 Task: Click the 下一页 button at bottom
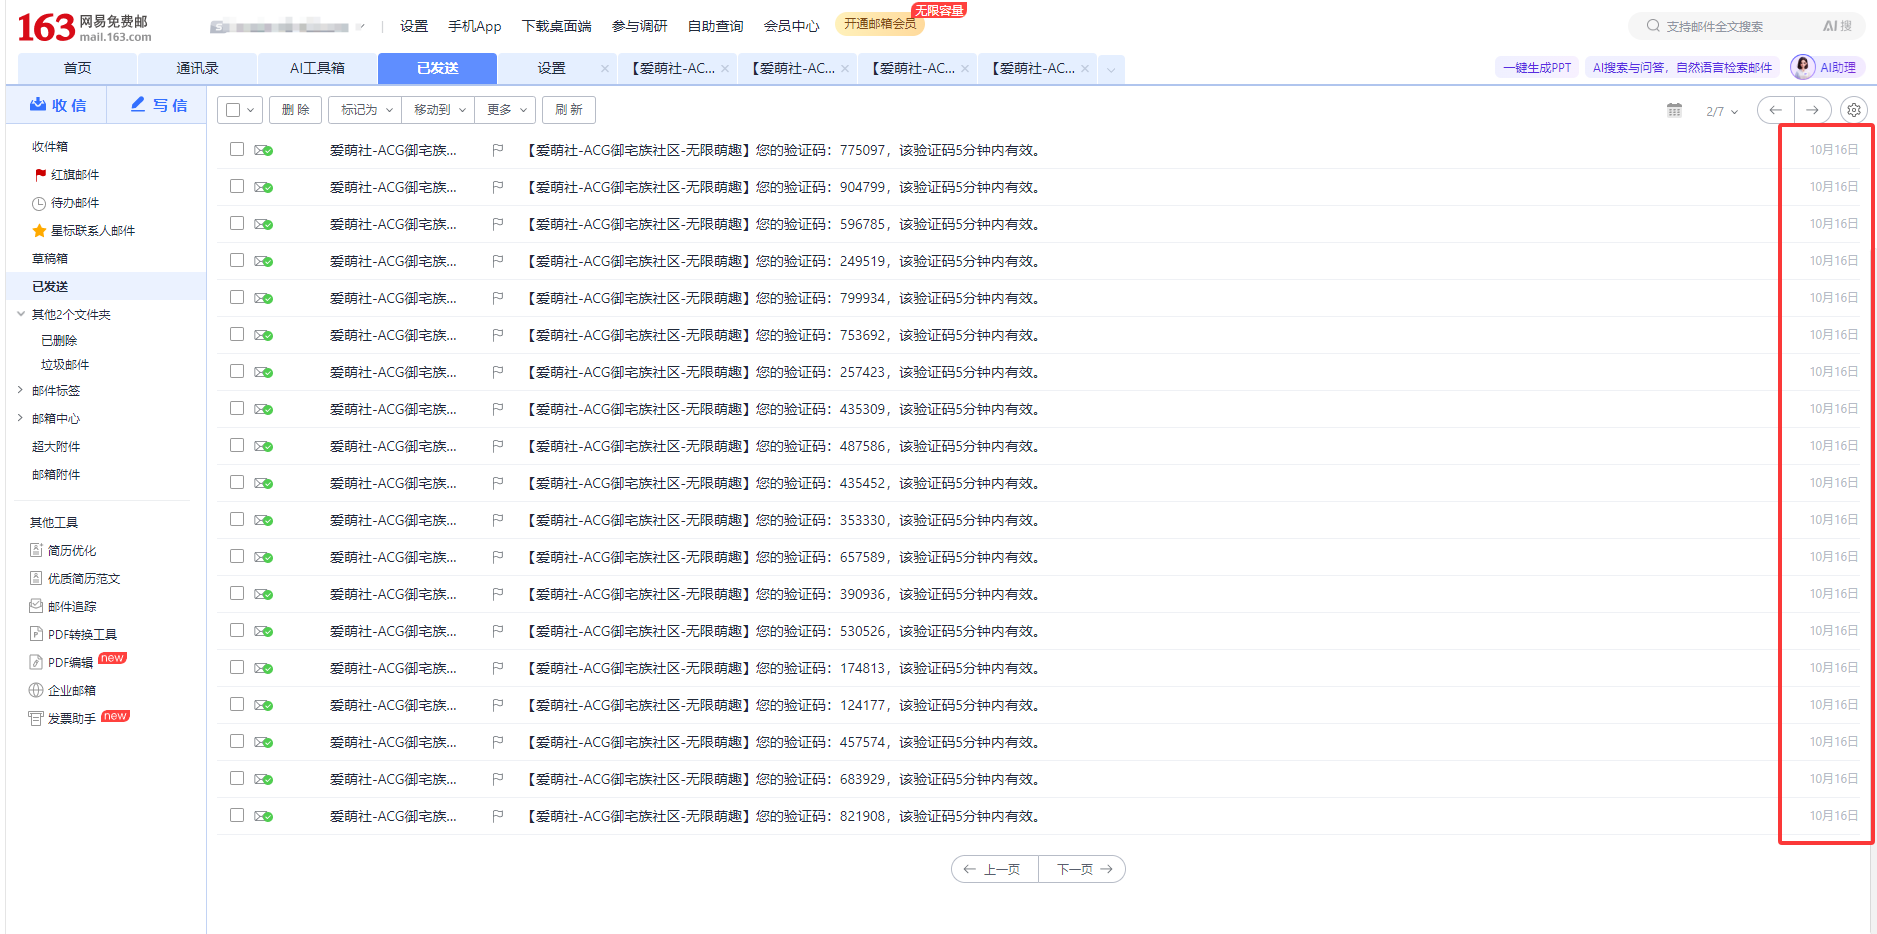pyautogui.click(x=1082, y=869)
